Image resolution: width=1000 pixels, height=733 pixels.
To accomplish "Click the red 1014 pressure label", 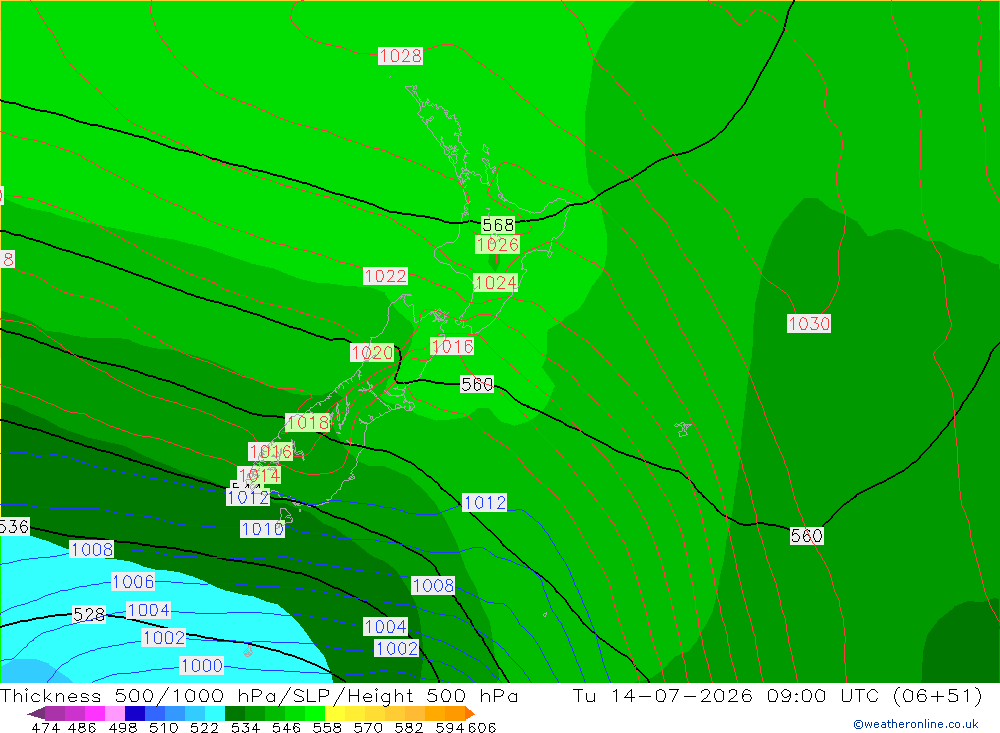I will click(x=259, y=475).
